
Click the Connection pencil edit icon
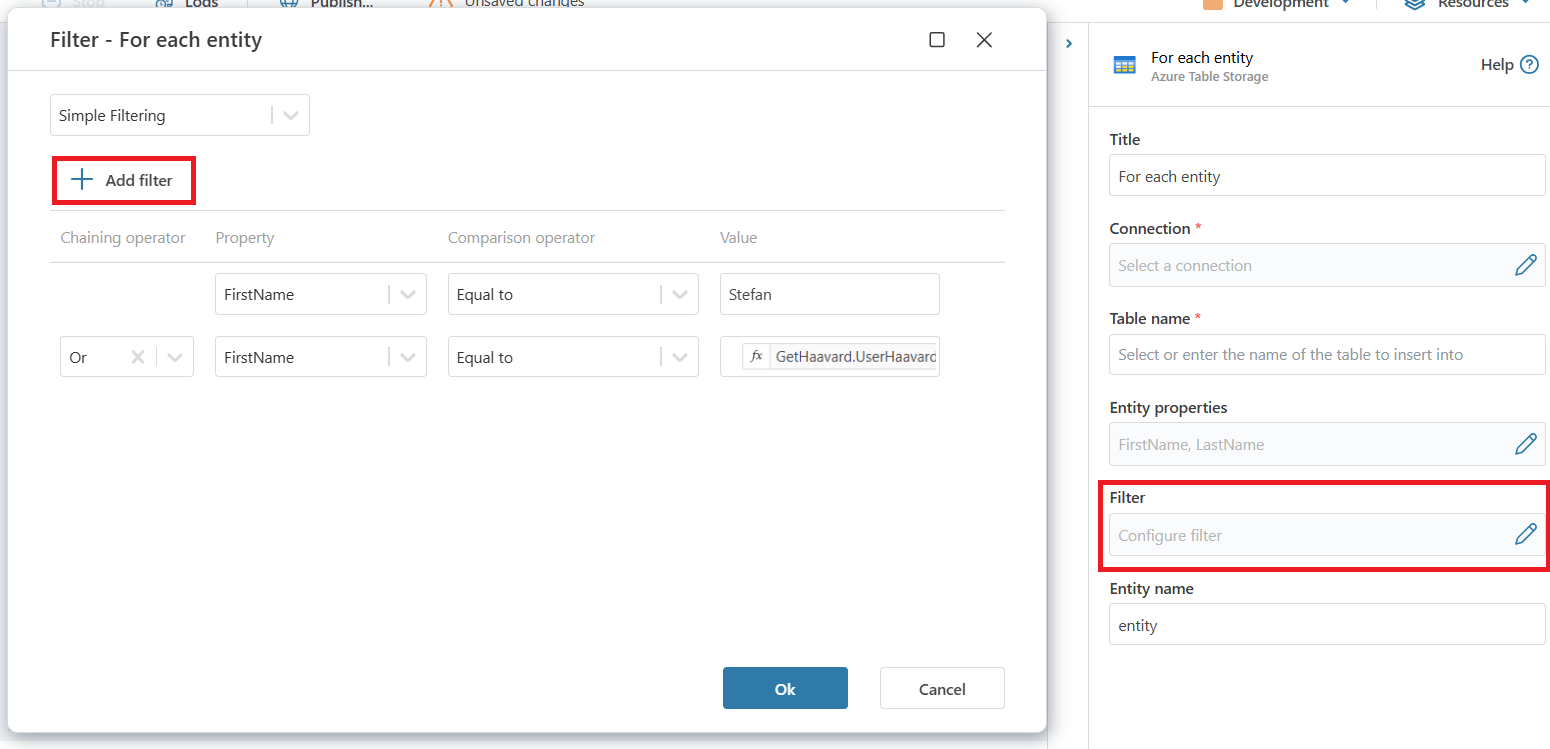click(1525, 265)
